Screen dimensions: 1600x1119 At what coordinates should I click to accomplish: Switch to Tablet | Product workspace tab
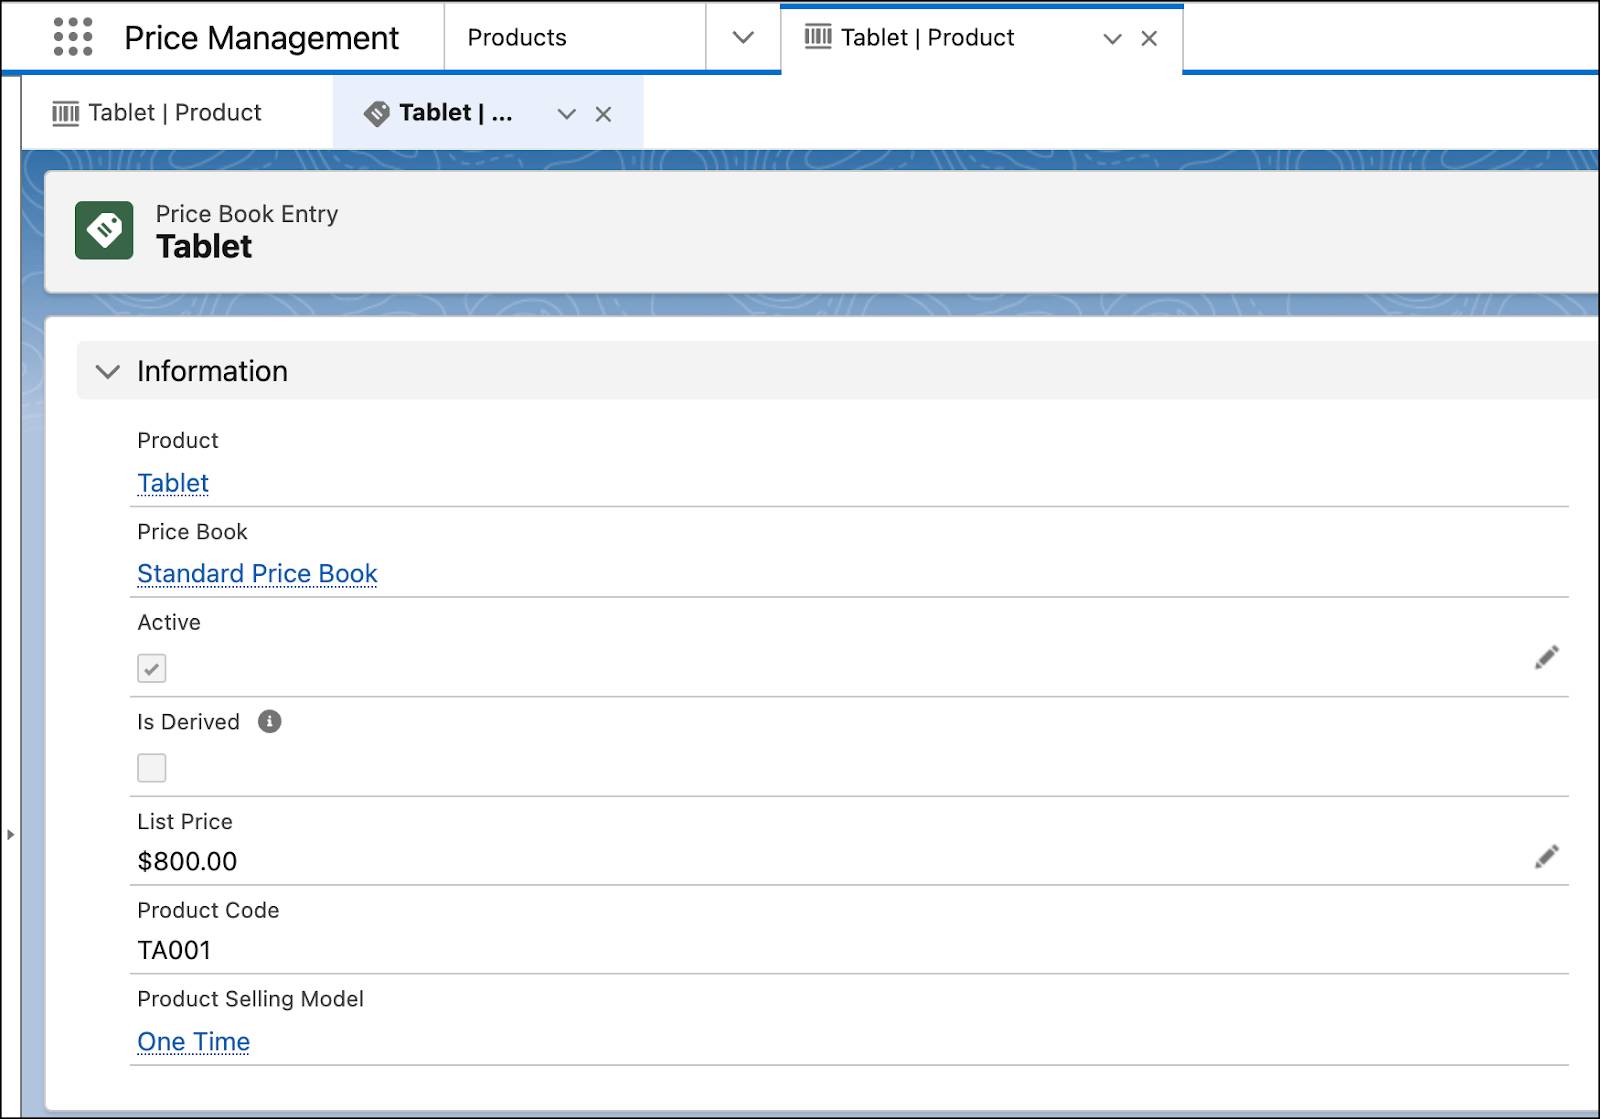click(928, 38)
